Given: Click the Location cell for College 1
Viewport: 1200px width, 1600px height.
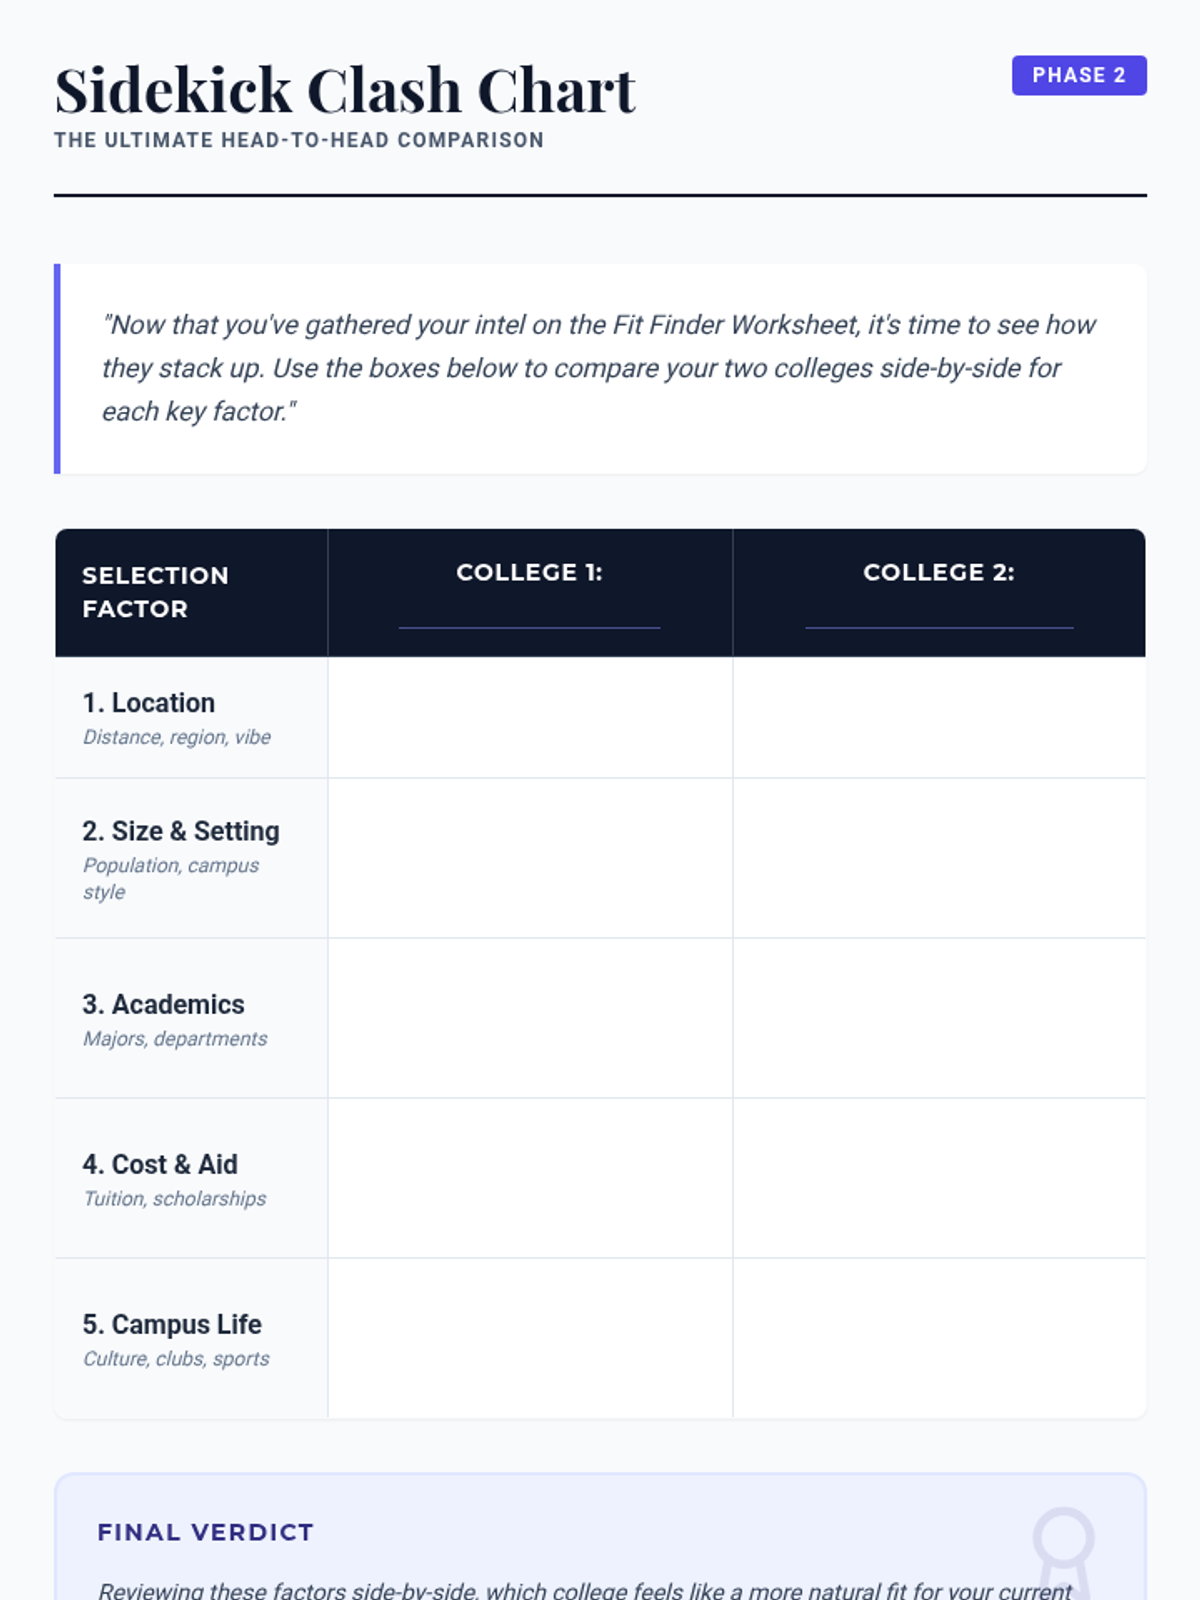Looking at the screenshot, I should coord(530,718).
